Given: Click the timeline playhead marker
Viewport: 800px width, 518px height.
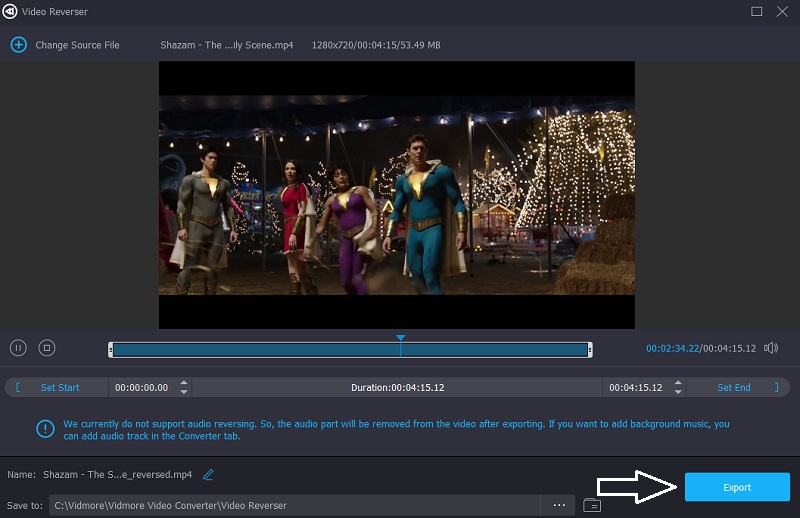Looking at the screenshot, I should [400, 339].
